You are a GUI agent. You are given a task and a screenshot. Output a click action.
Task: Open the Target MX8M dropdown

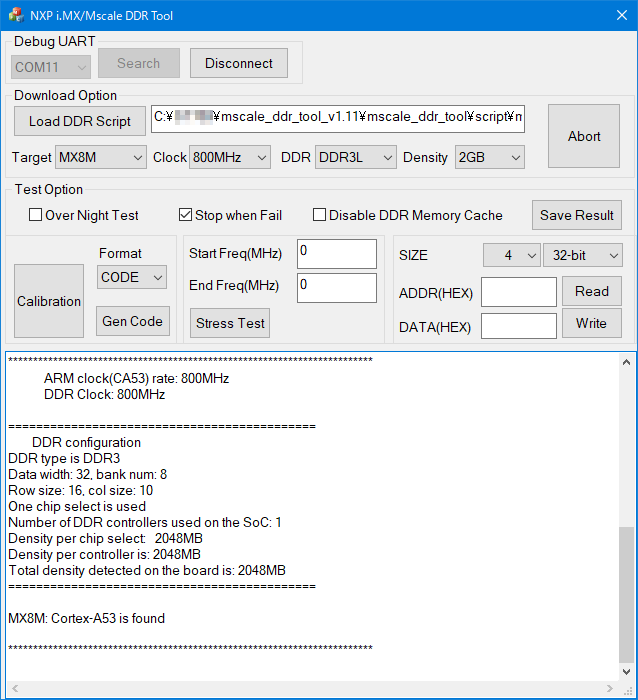pos(101,157)
